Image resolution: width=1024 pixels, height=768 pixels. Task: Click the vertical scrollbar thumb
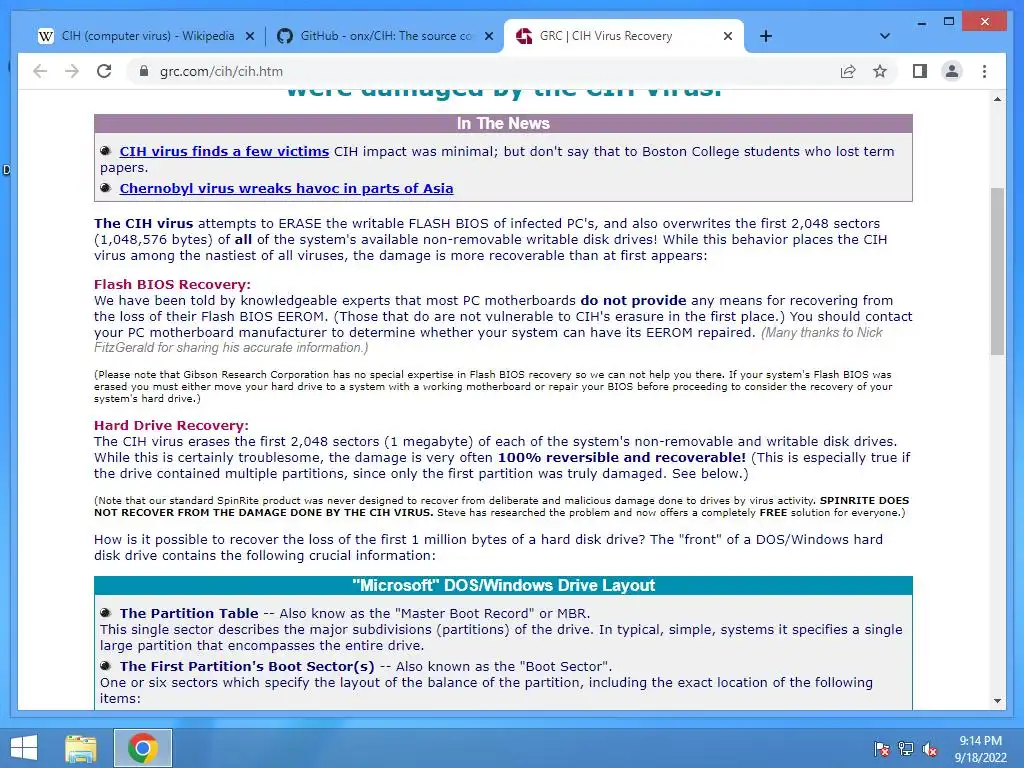click(997, 271)
